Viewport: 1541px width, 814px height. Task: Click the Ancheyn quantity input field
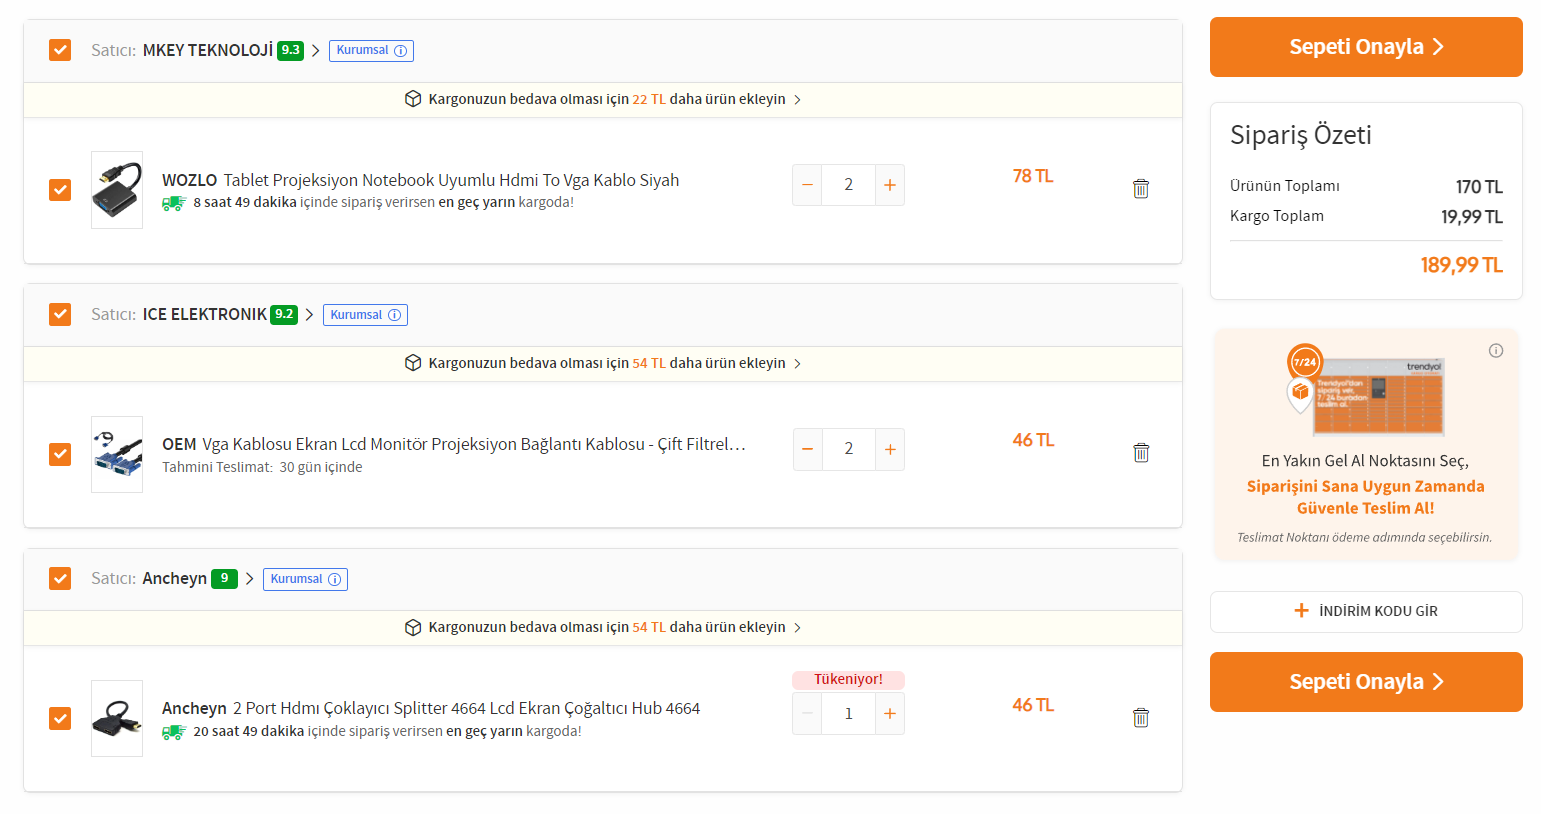tap(848, 714)
